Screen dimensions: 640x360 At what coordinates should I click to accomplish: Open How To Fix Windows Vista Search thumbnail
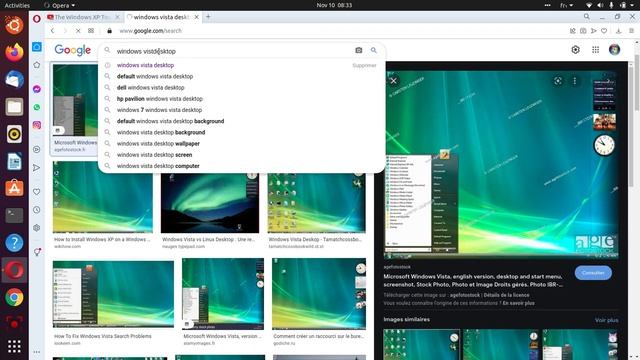coord(113,294)
